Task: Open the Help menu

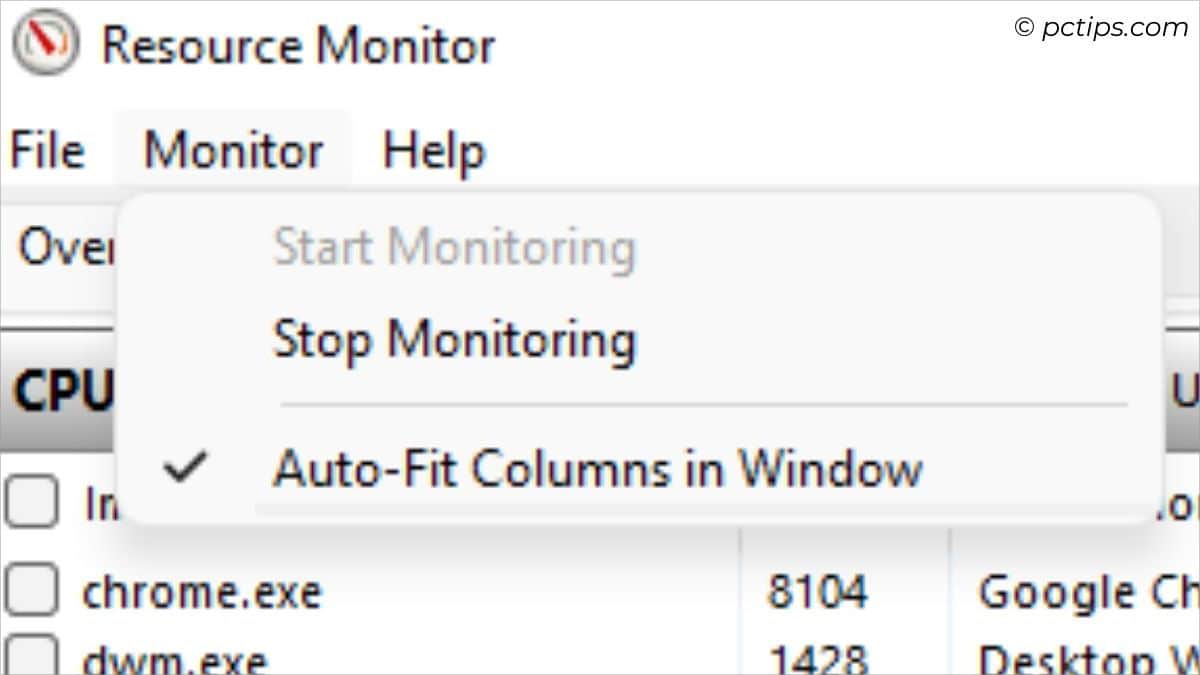Action: click(x=432, y=150)
